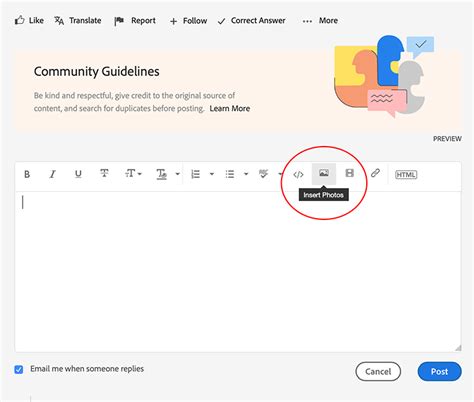Expand the numbered list dropdown arrow

(x=212, y=174)
